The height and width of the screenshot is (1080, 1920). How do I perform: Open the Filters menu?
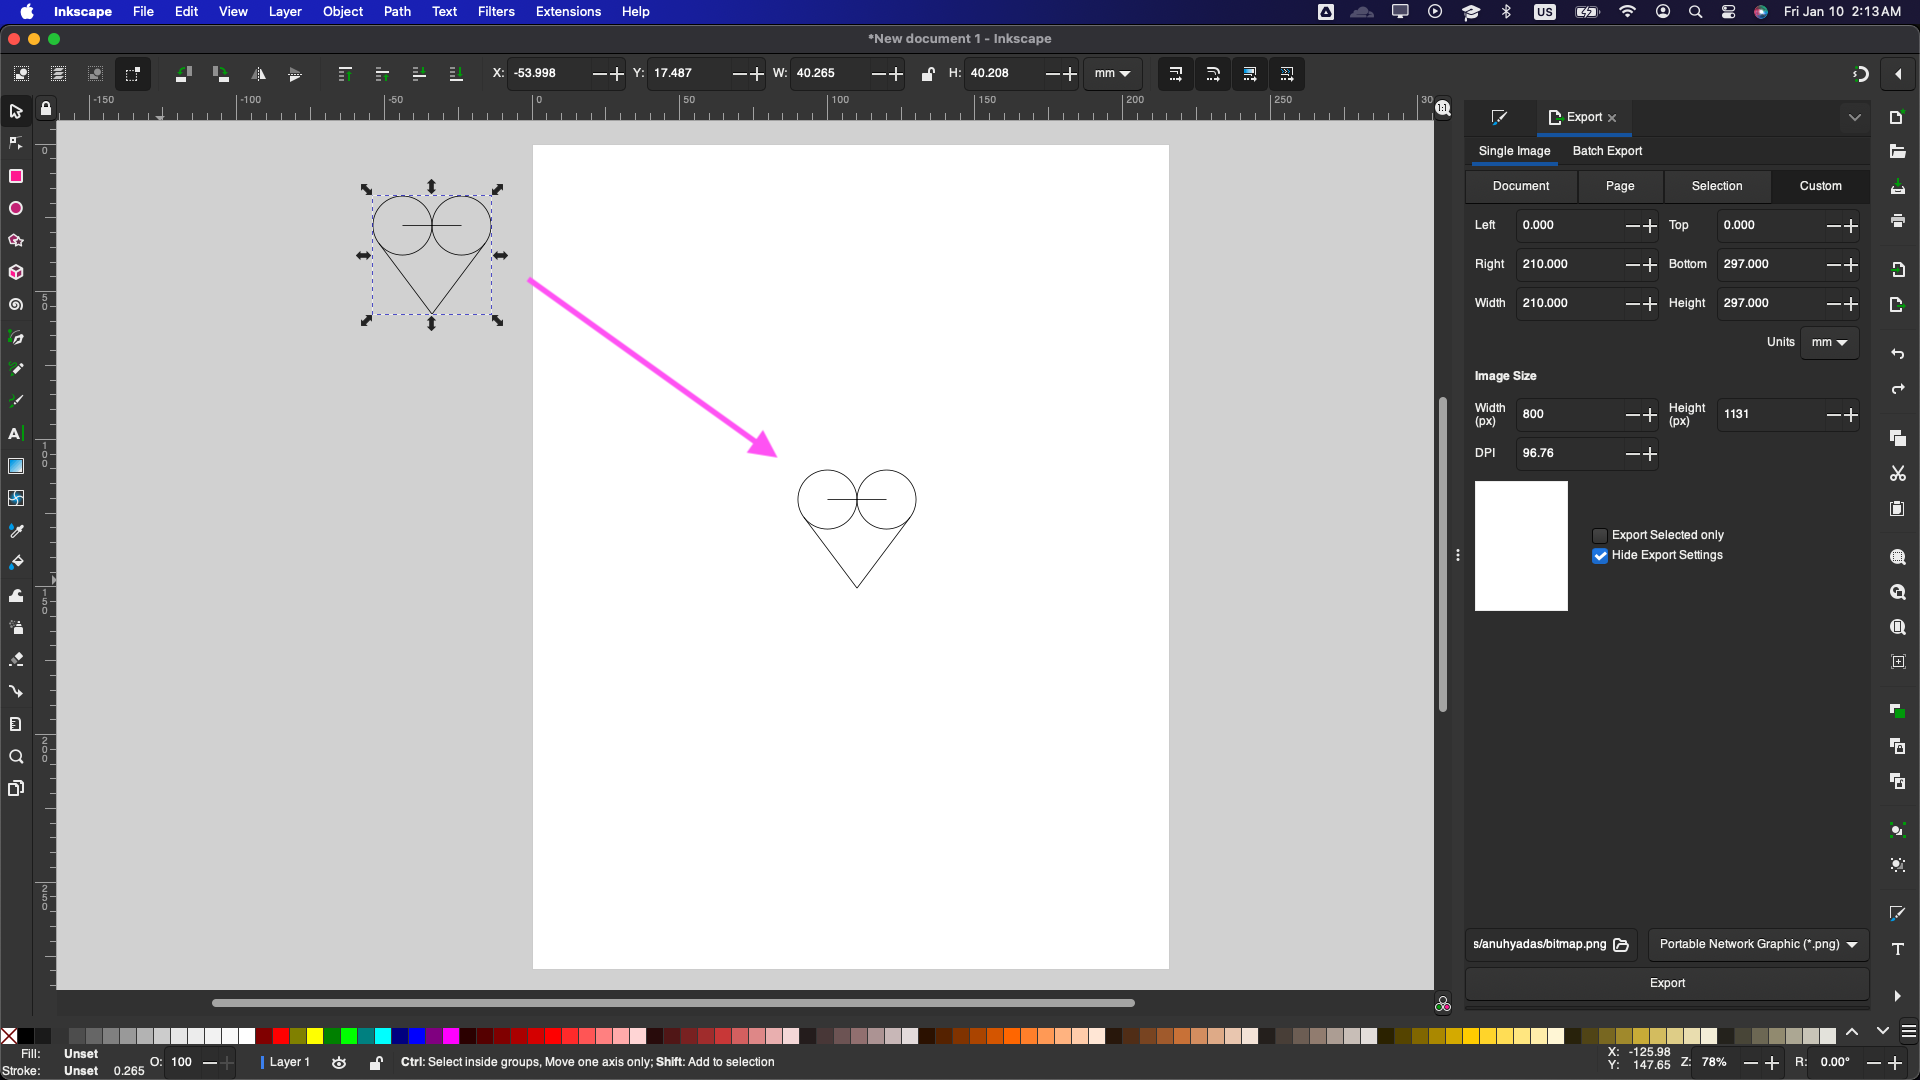pyautogui.click(x=496, y=12)
